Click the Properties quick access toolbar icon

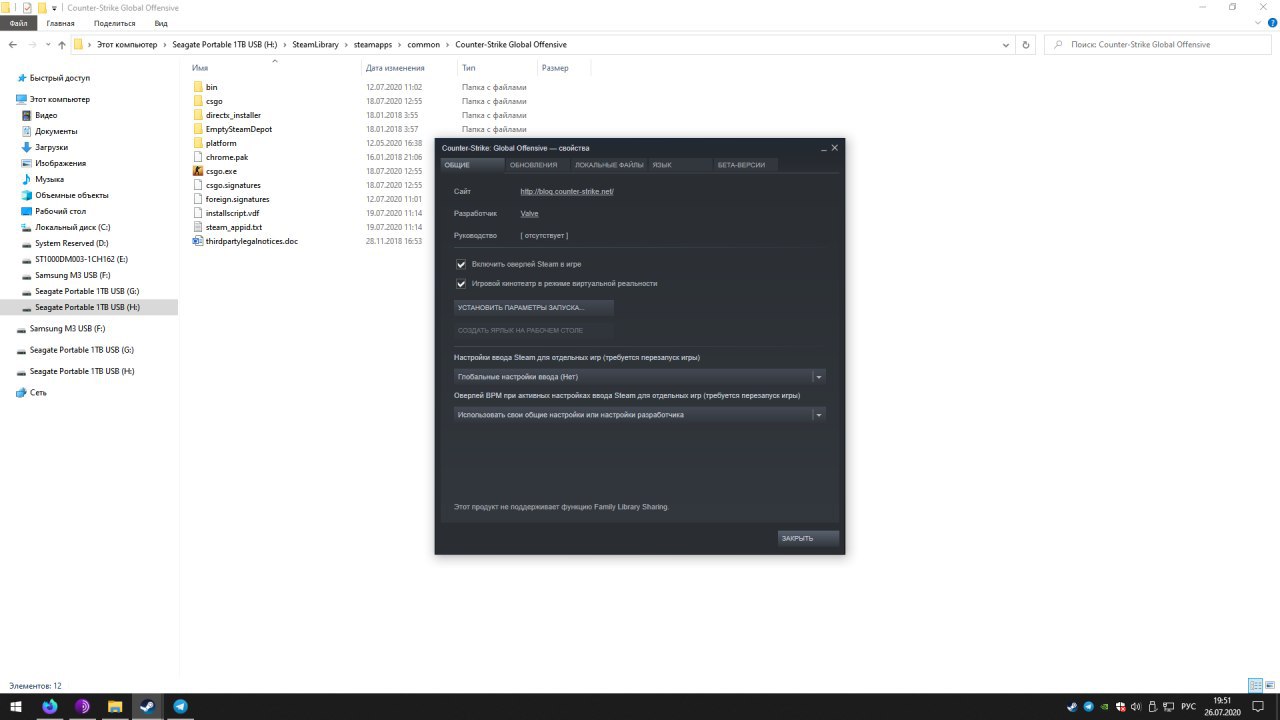(27, 8)
